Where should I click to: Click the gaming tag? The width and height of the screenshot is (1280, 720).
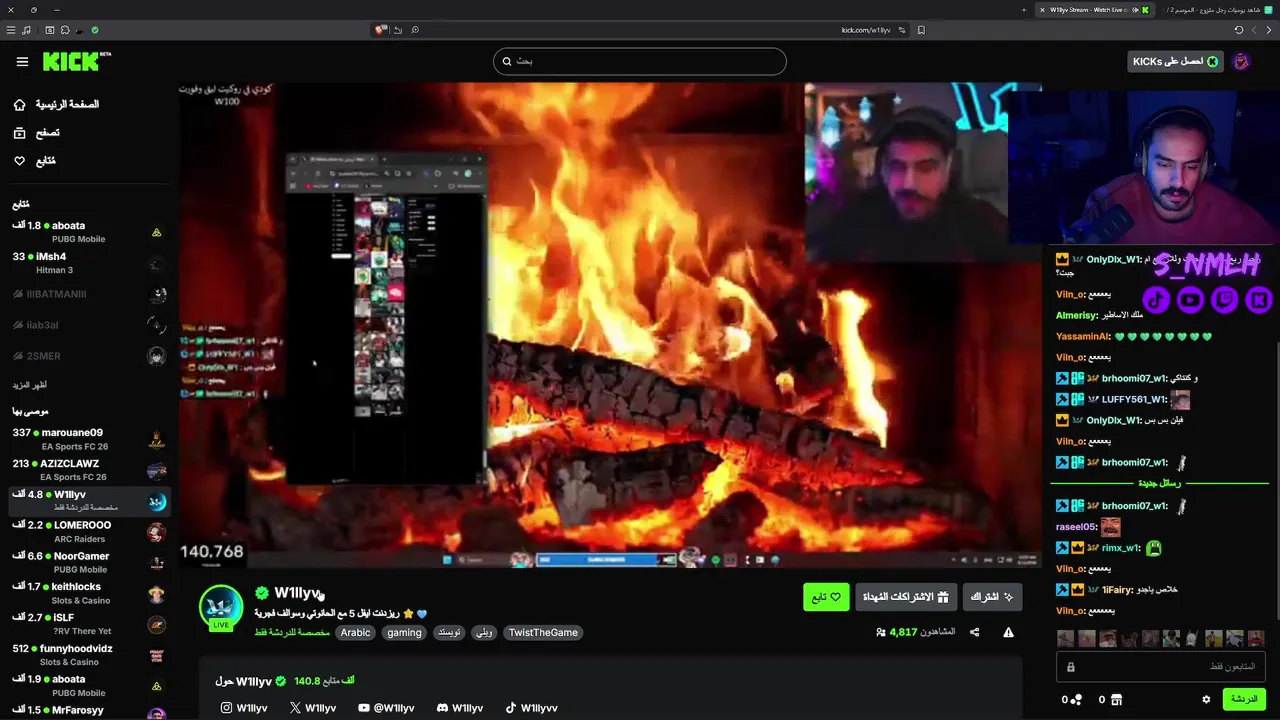click(x=404, y=632)
